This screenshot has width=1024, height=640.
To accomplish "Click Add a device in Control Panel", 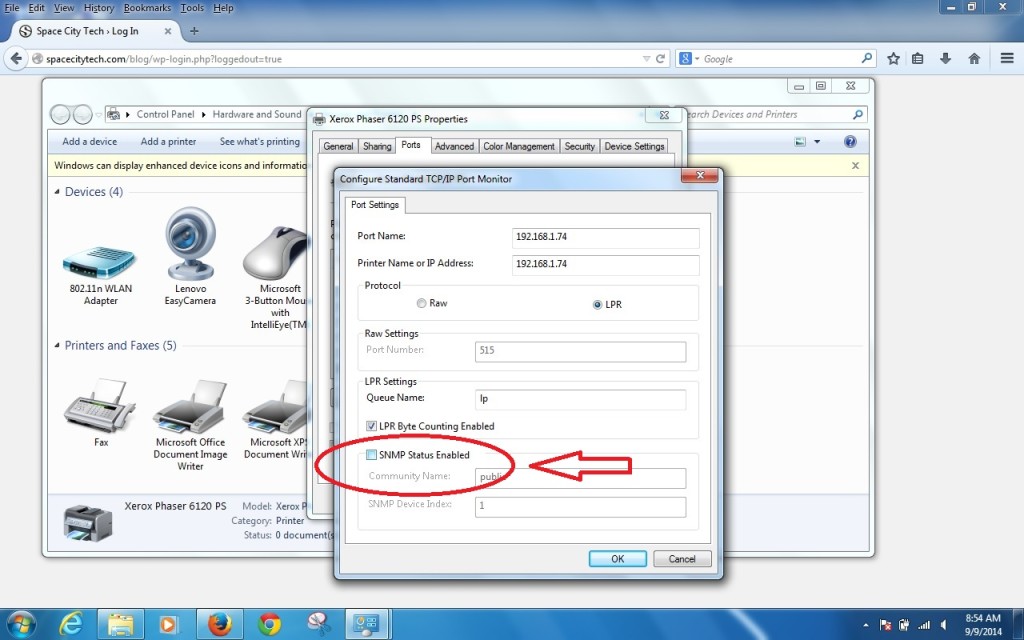I will pos(89,142).
